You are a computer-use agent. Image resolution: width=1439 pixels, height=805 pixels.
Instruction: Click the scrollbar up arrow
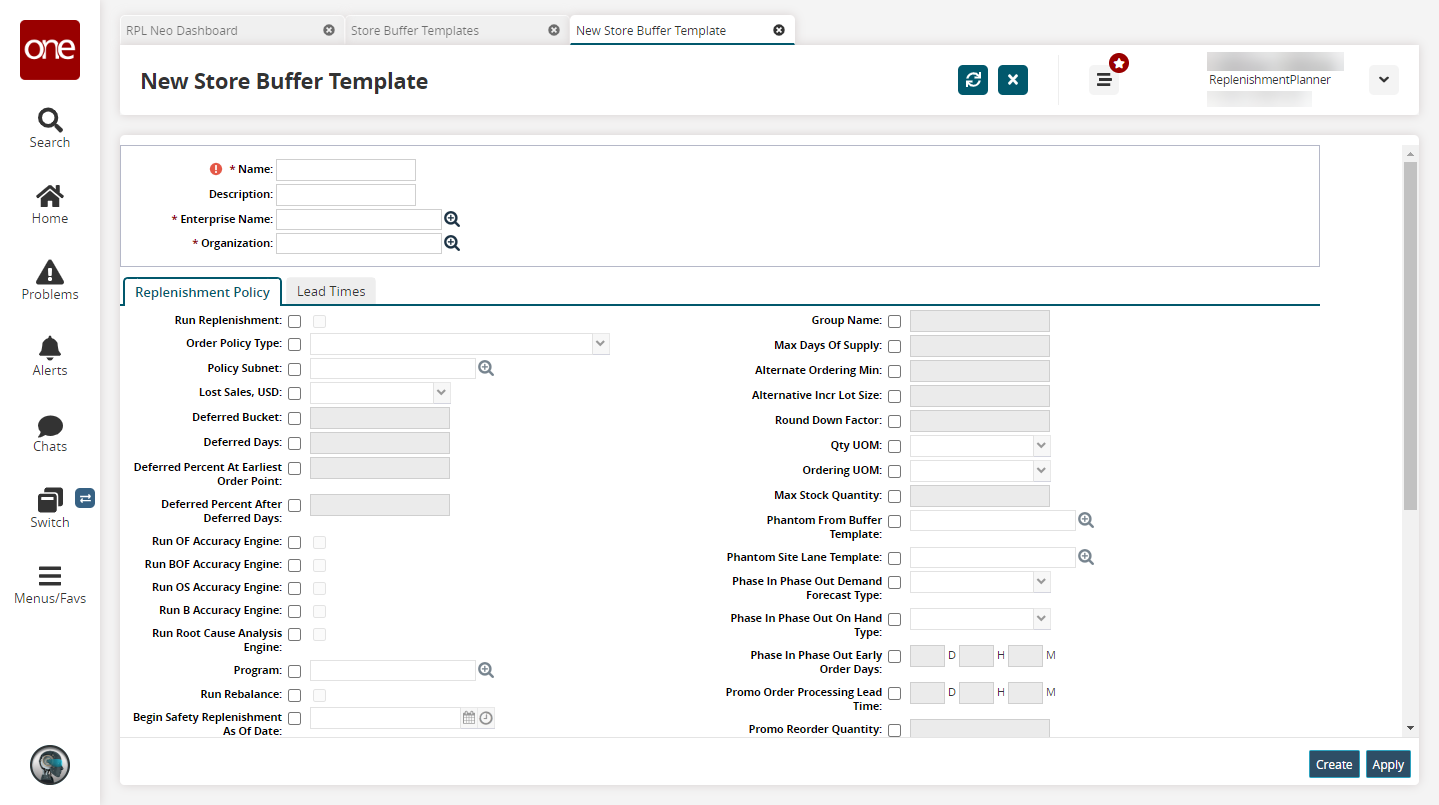click(1410, 154)
